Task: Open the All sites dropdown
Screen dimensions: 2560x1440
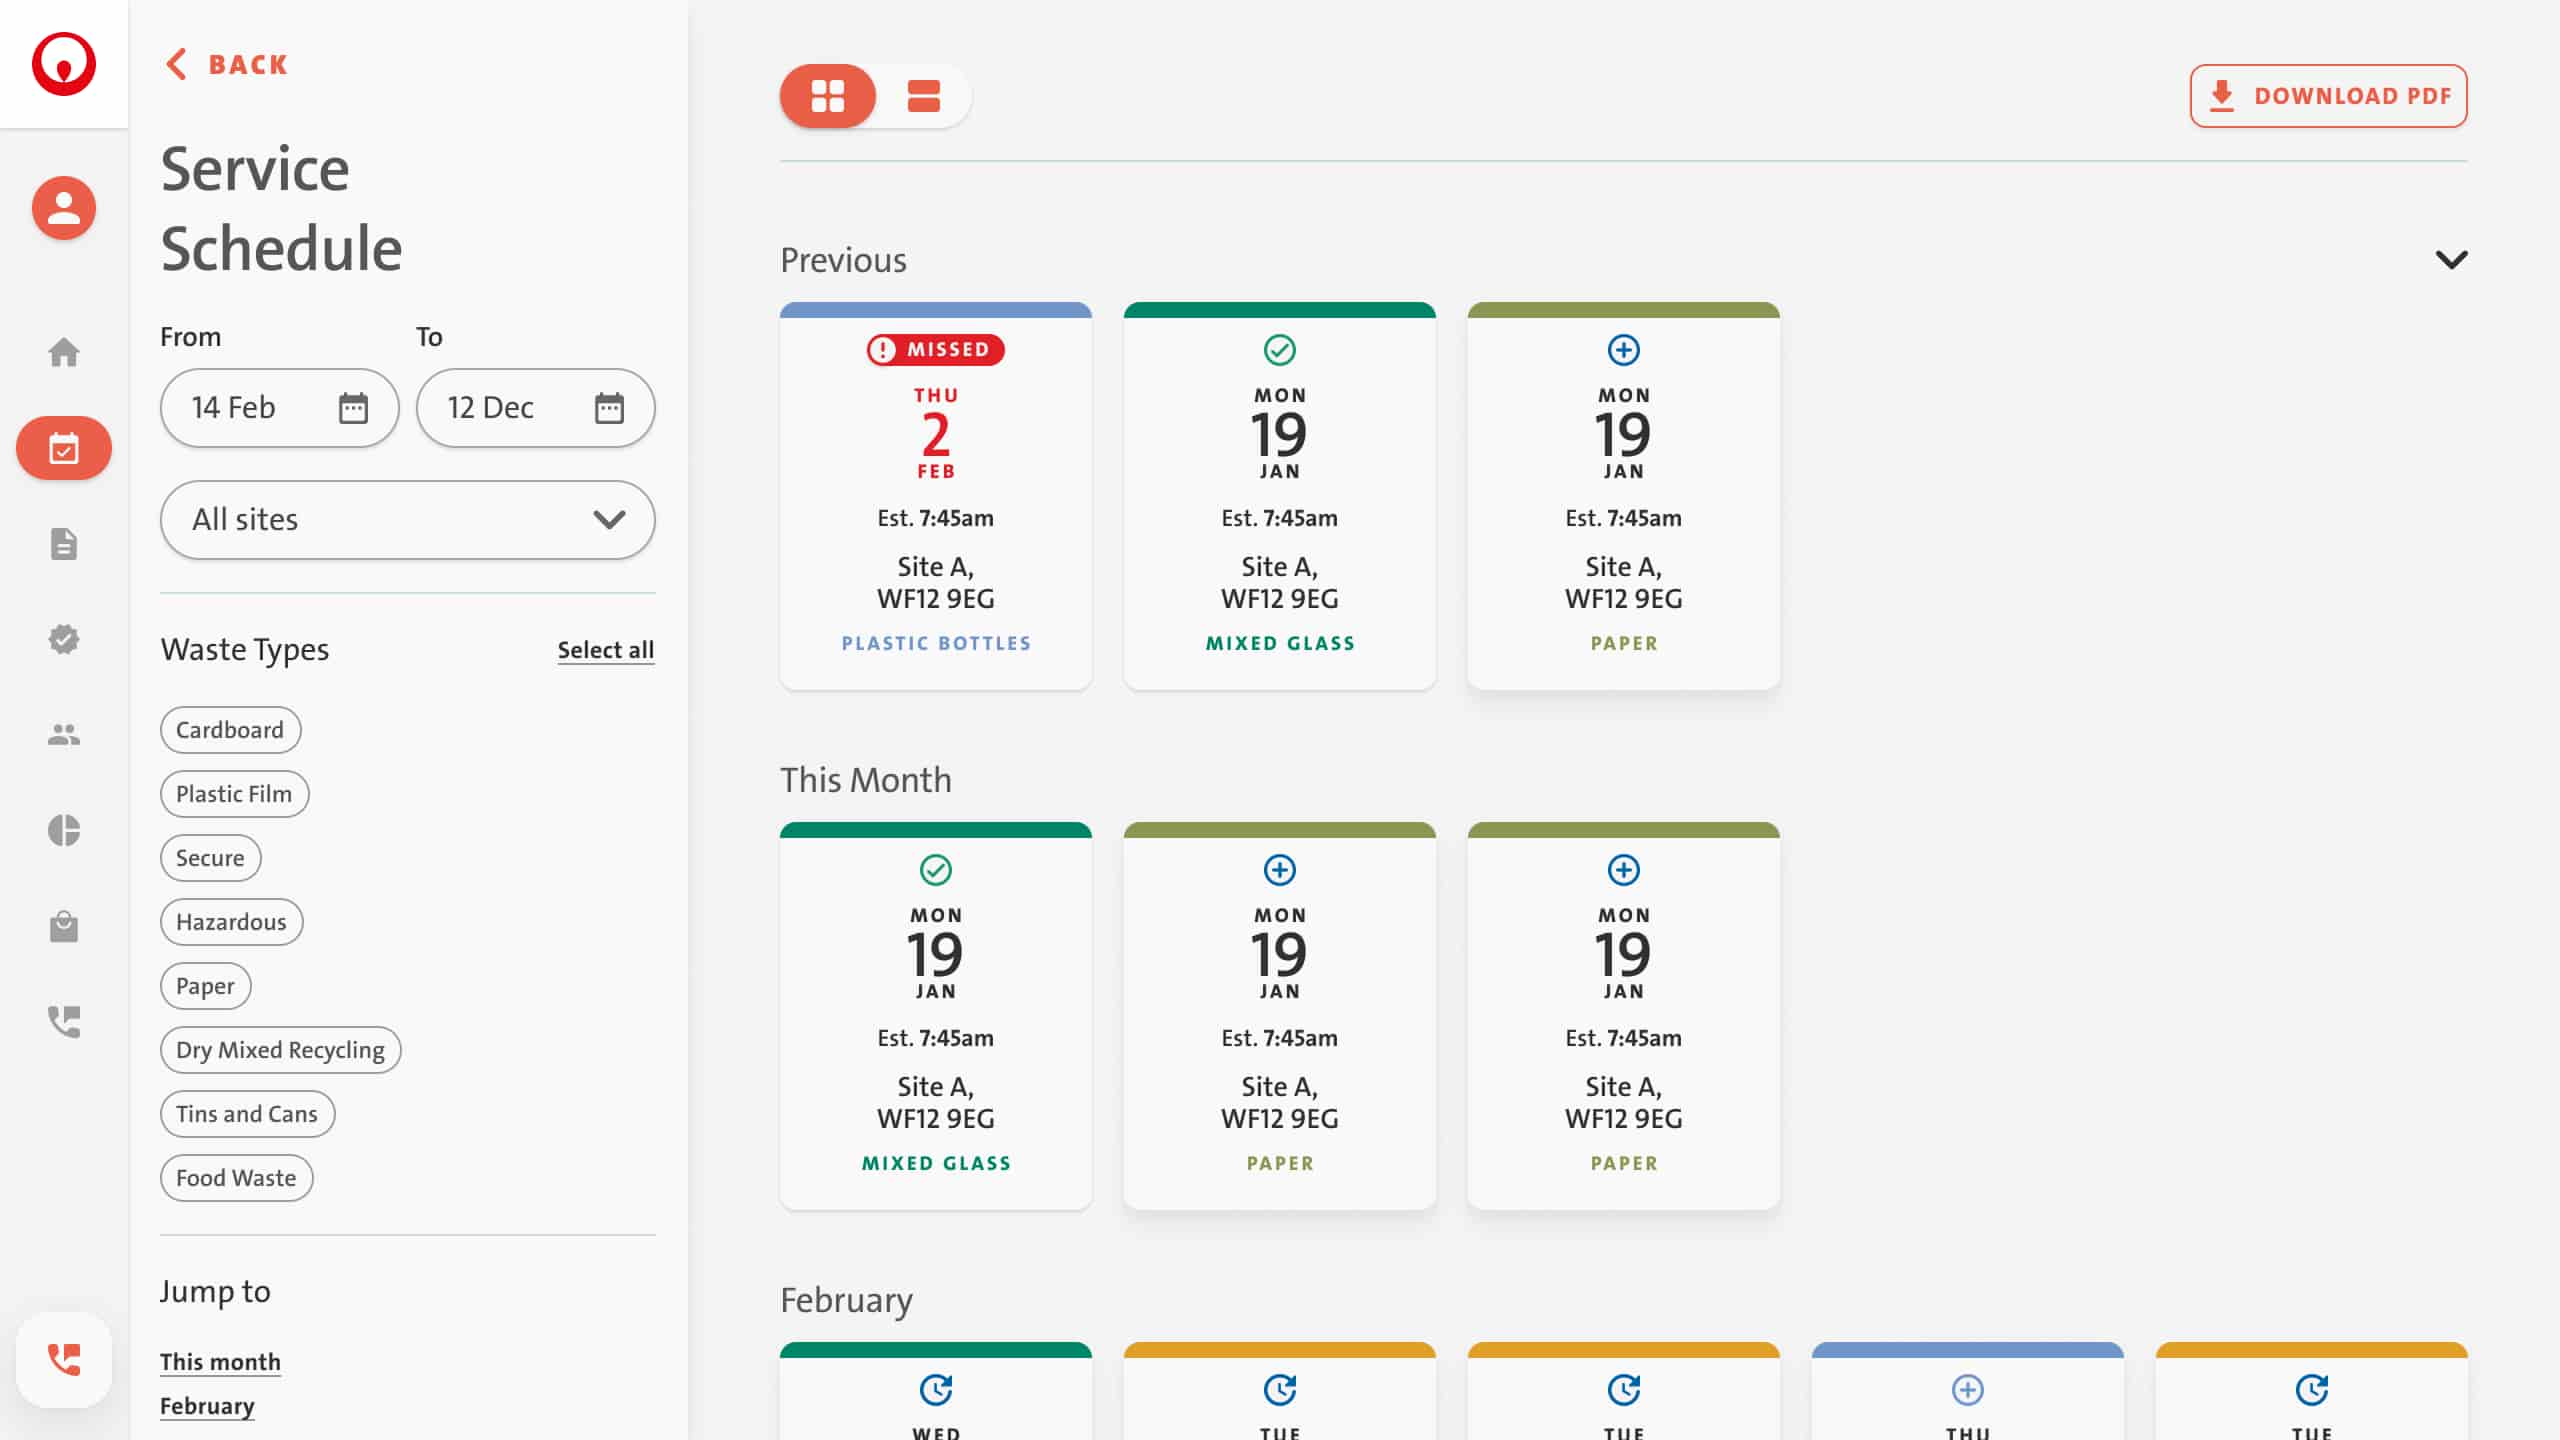Action: click(407, 520)
